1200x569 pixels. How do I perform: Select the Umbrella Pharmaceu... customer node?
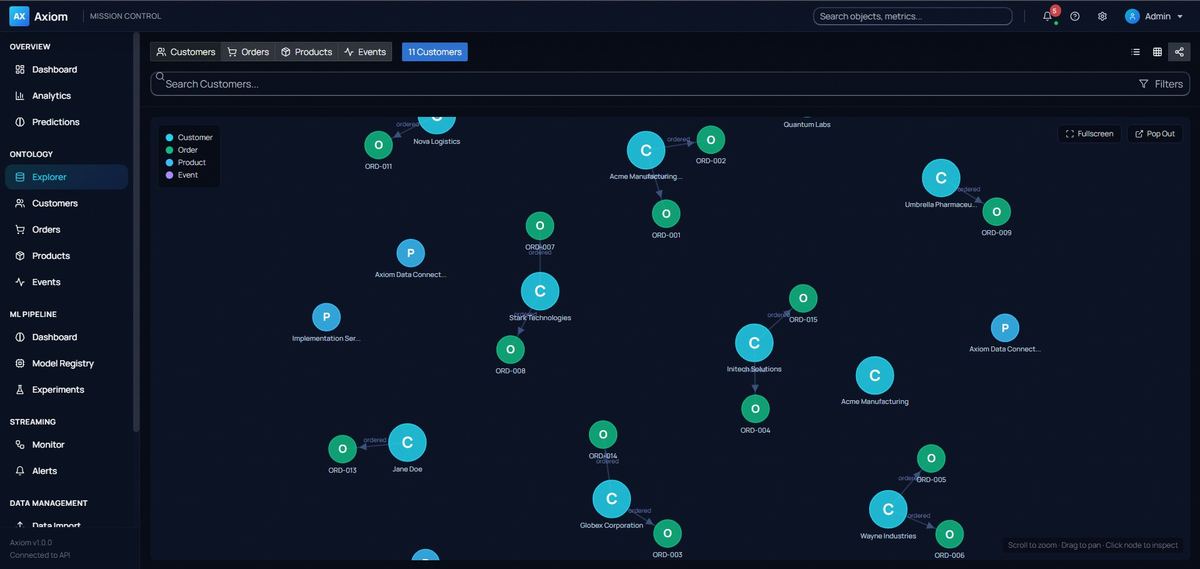tap(941, 179)
